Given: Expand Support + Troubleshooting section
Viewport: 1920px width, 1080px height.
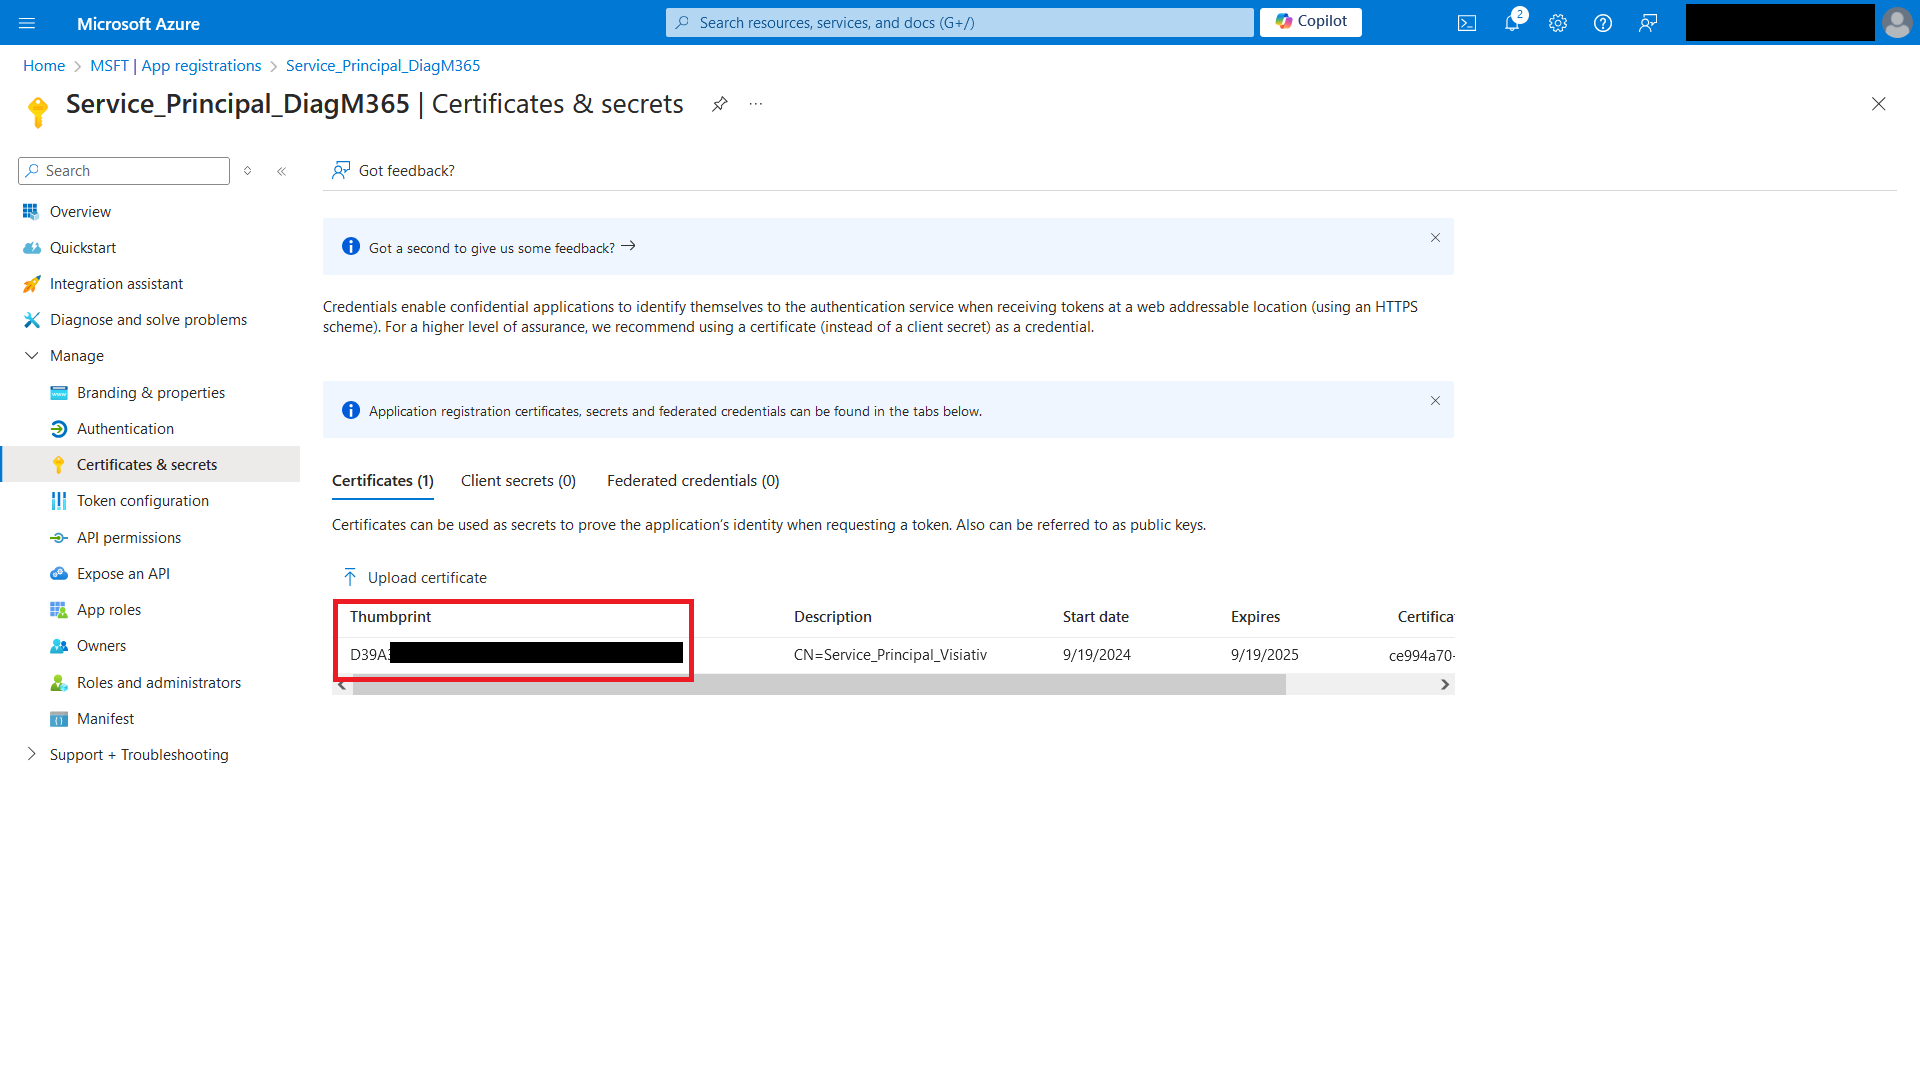Looking at the screenshot, I should point(32,754).
